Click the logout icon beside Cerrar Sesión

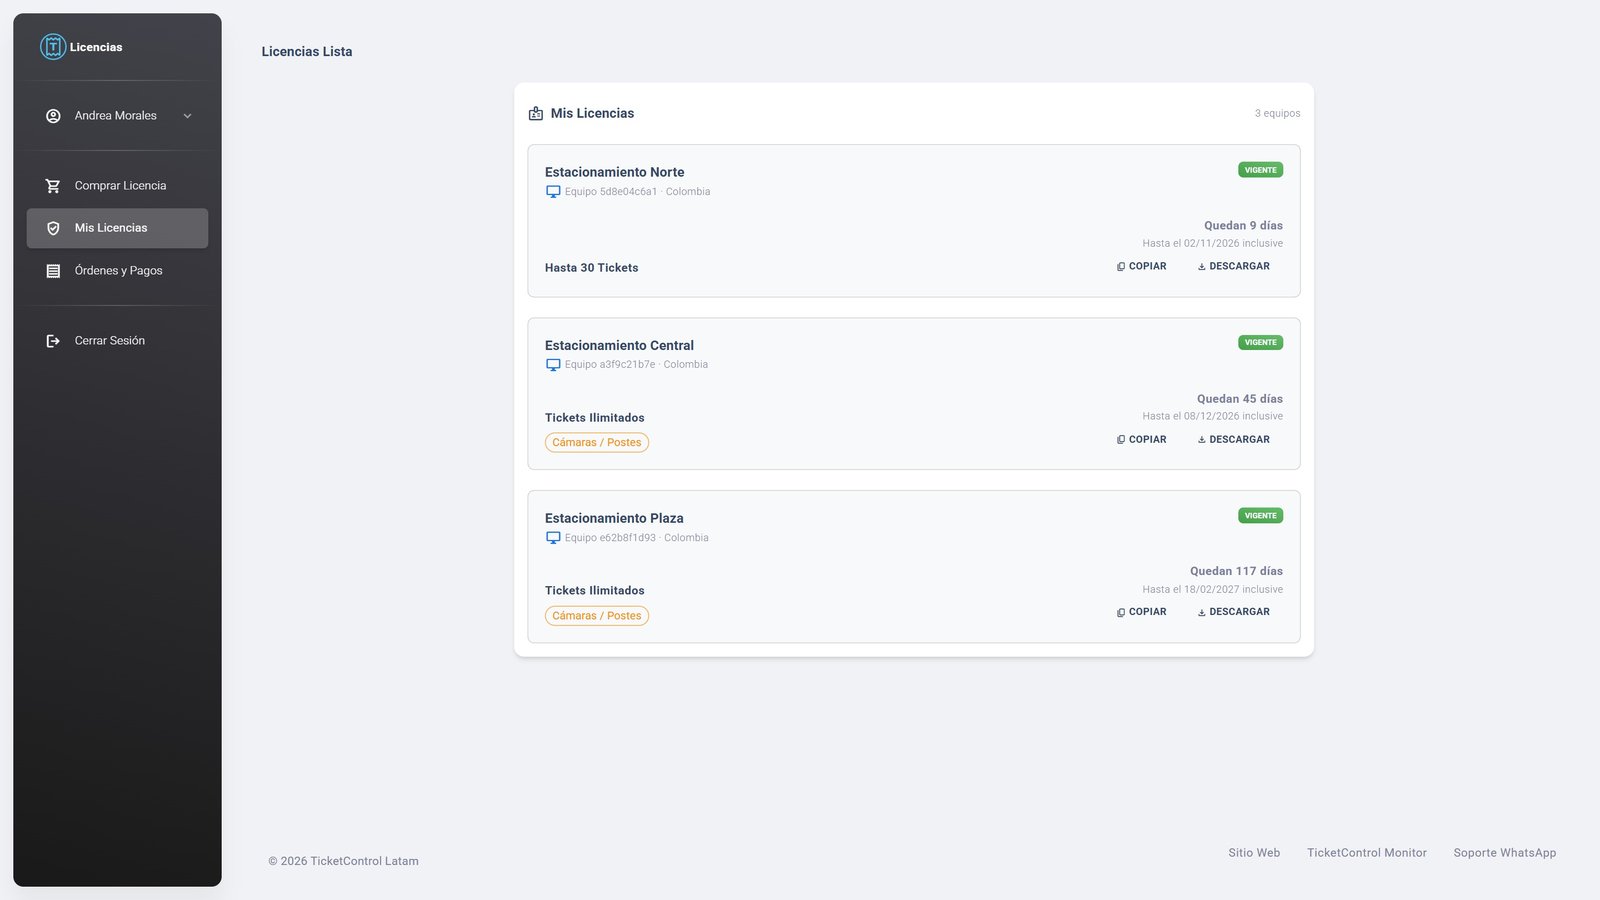click(53, 341)
